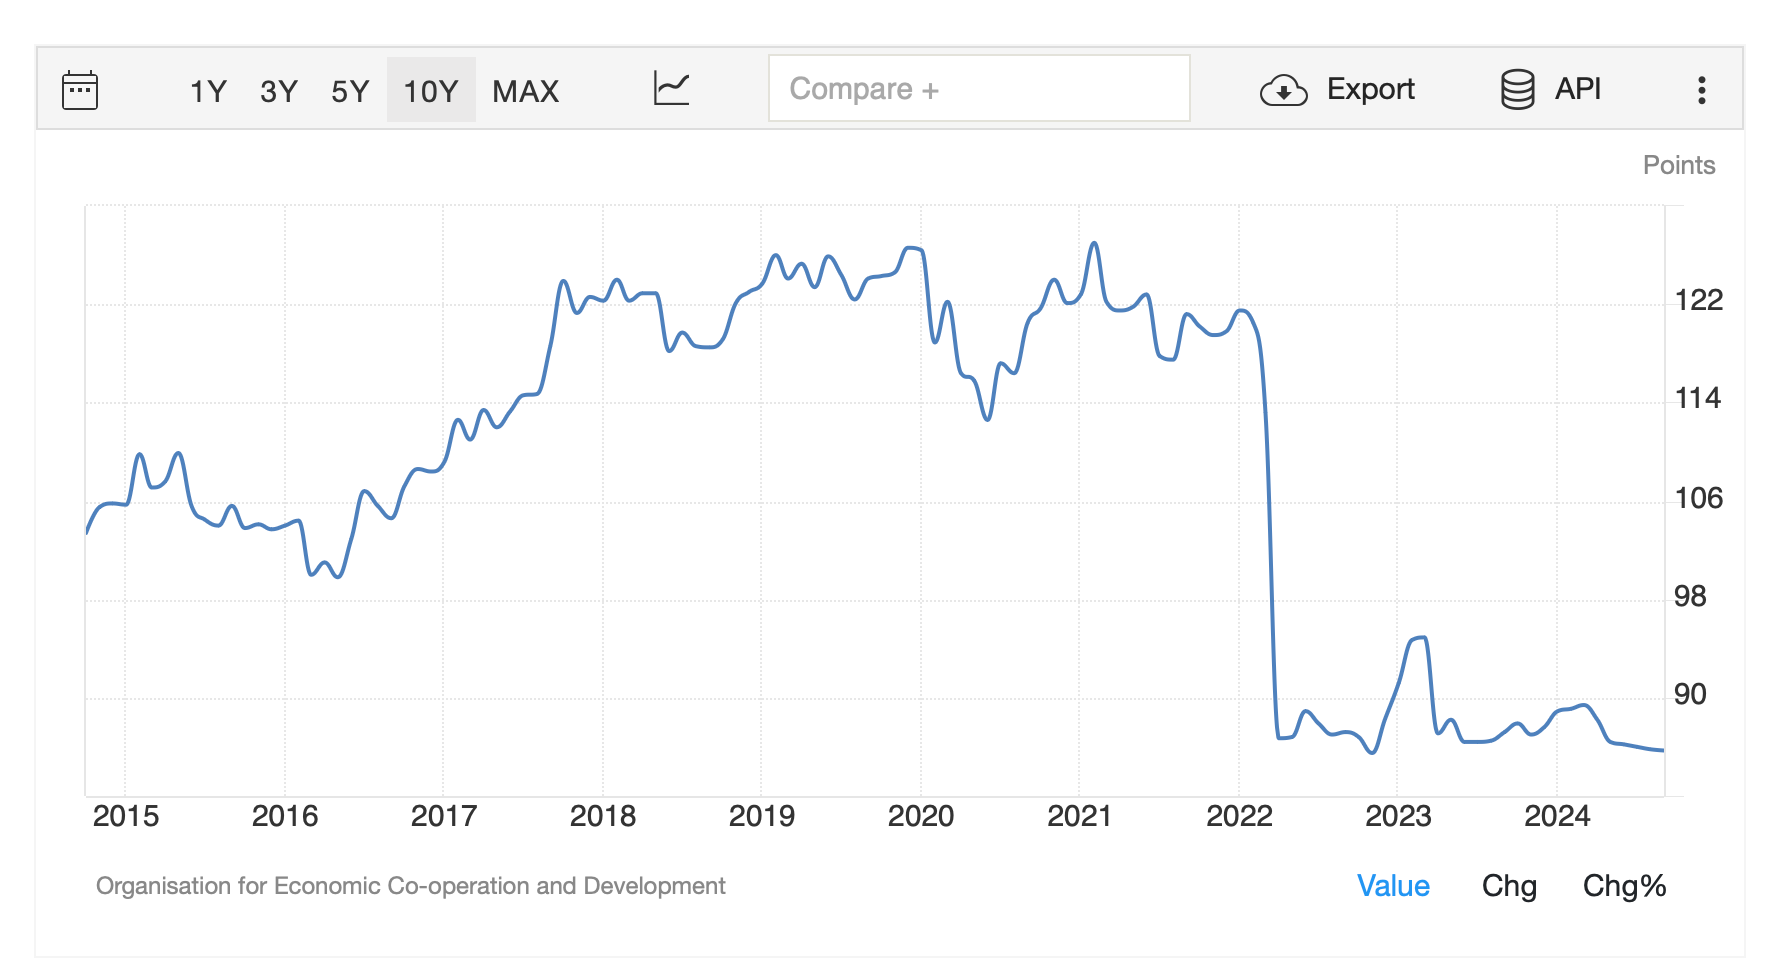The image size is (1780, 974).
Task: Select the 5Y time range
Action: click(350, 91)
